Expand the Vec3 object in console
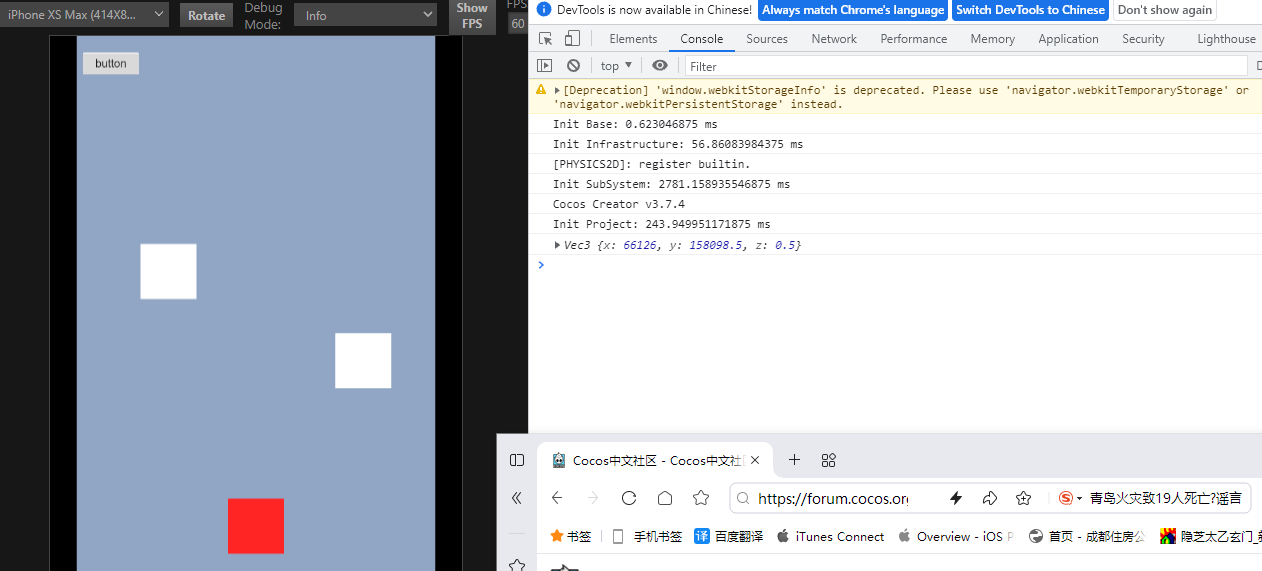1262x571 pixels. tap(557, 245)
